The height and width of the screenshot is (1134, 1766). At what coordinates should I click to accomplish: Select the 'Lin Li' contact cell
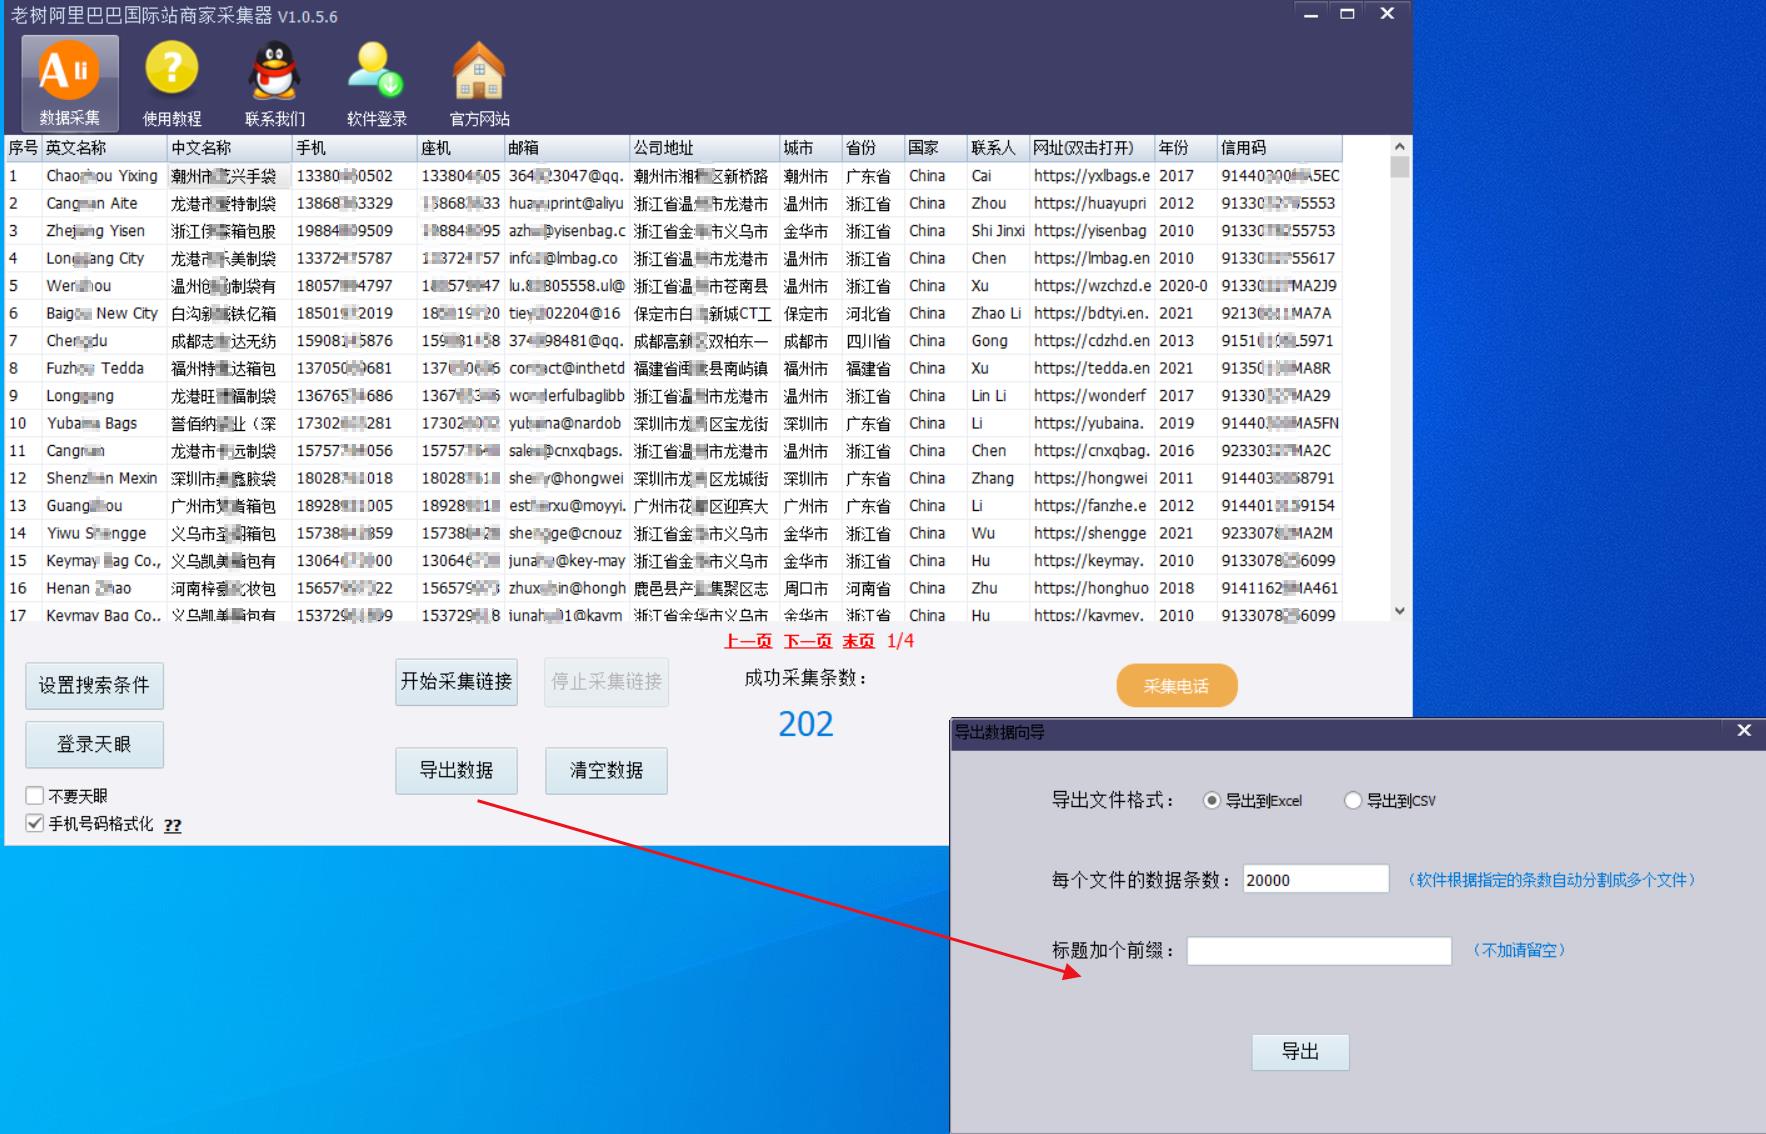point(997,396)
